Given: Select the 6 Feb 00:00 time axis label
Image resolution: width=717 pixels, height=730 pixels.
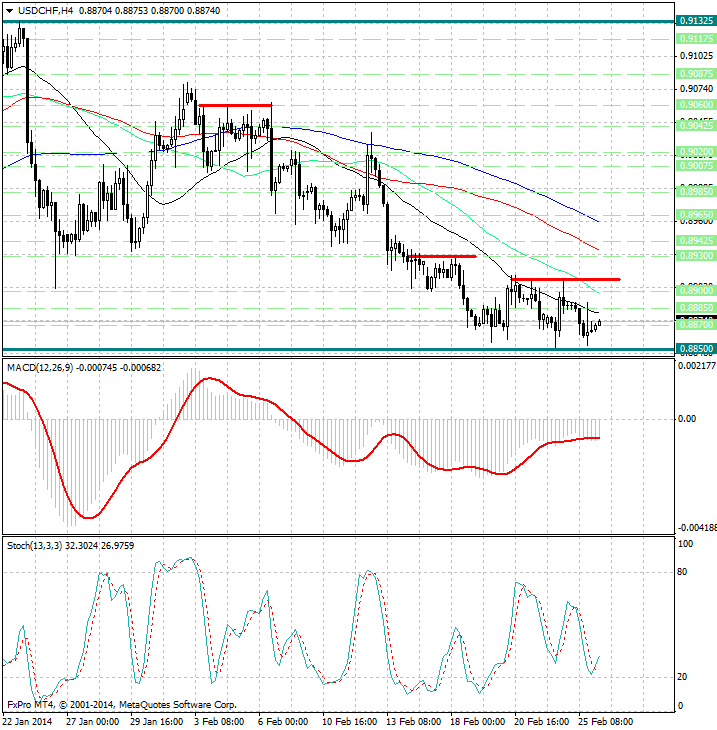Looking at the screenshot, I should pyautogui.click(x=283, y=722).
